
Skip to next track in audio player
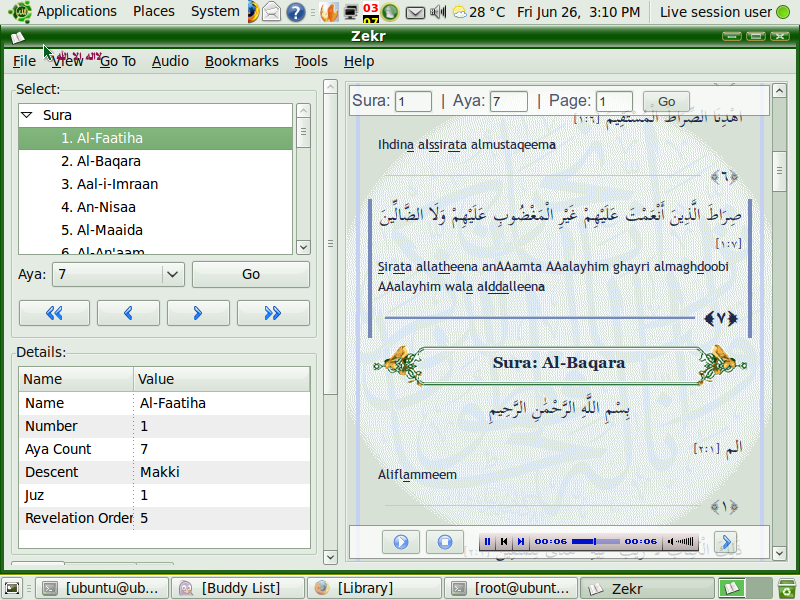point(521,542)
